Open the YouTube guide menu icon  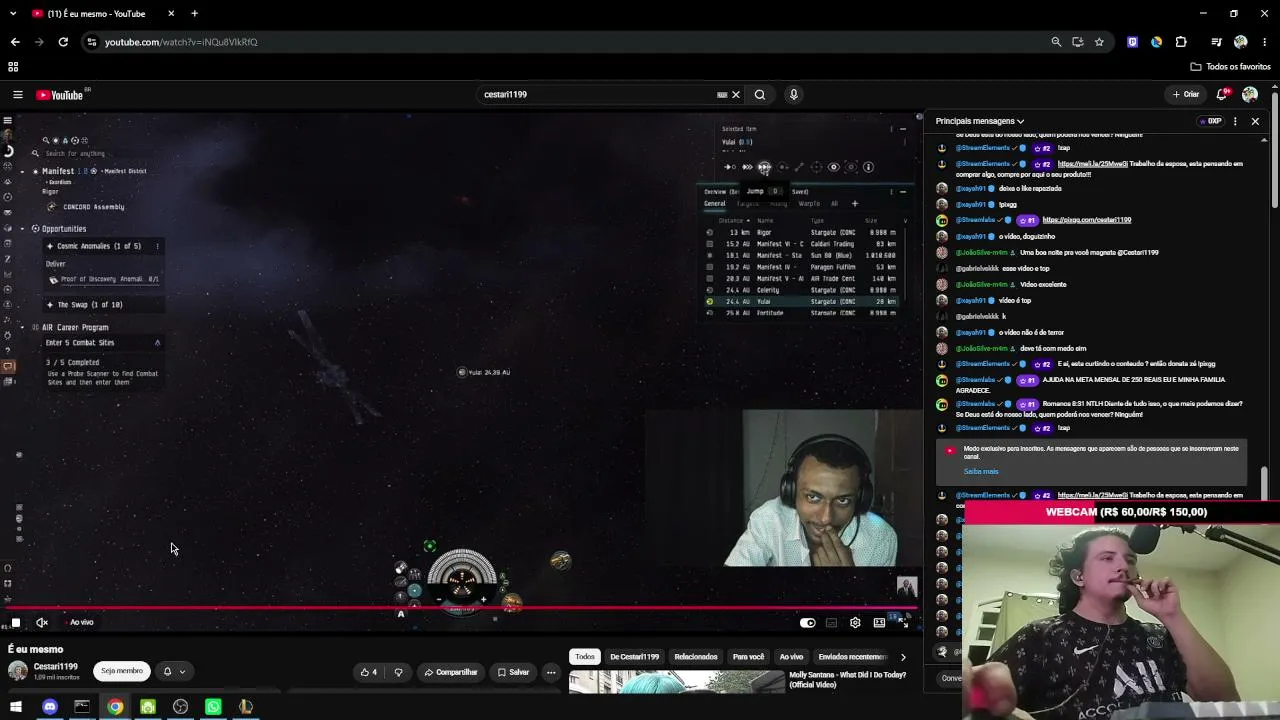click(x=18, y=95)
